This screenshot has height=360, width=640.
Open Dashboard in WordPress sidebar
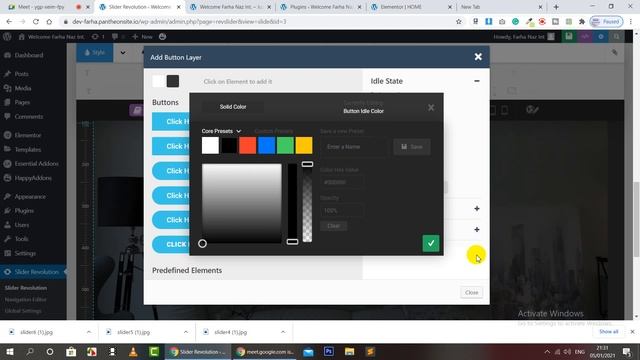29,55
